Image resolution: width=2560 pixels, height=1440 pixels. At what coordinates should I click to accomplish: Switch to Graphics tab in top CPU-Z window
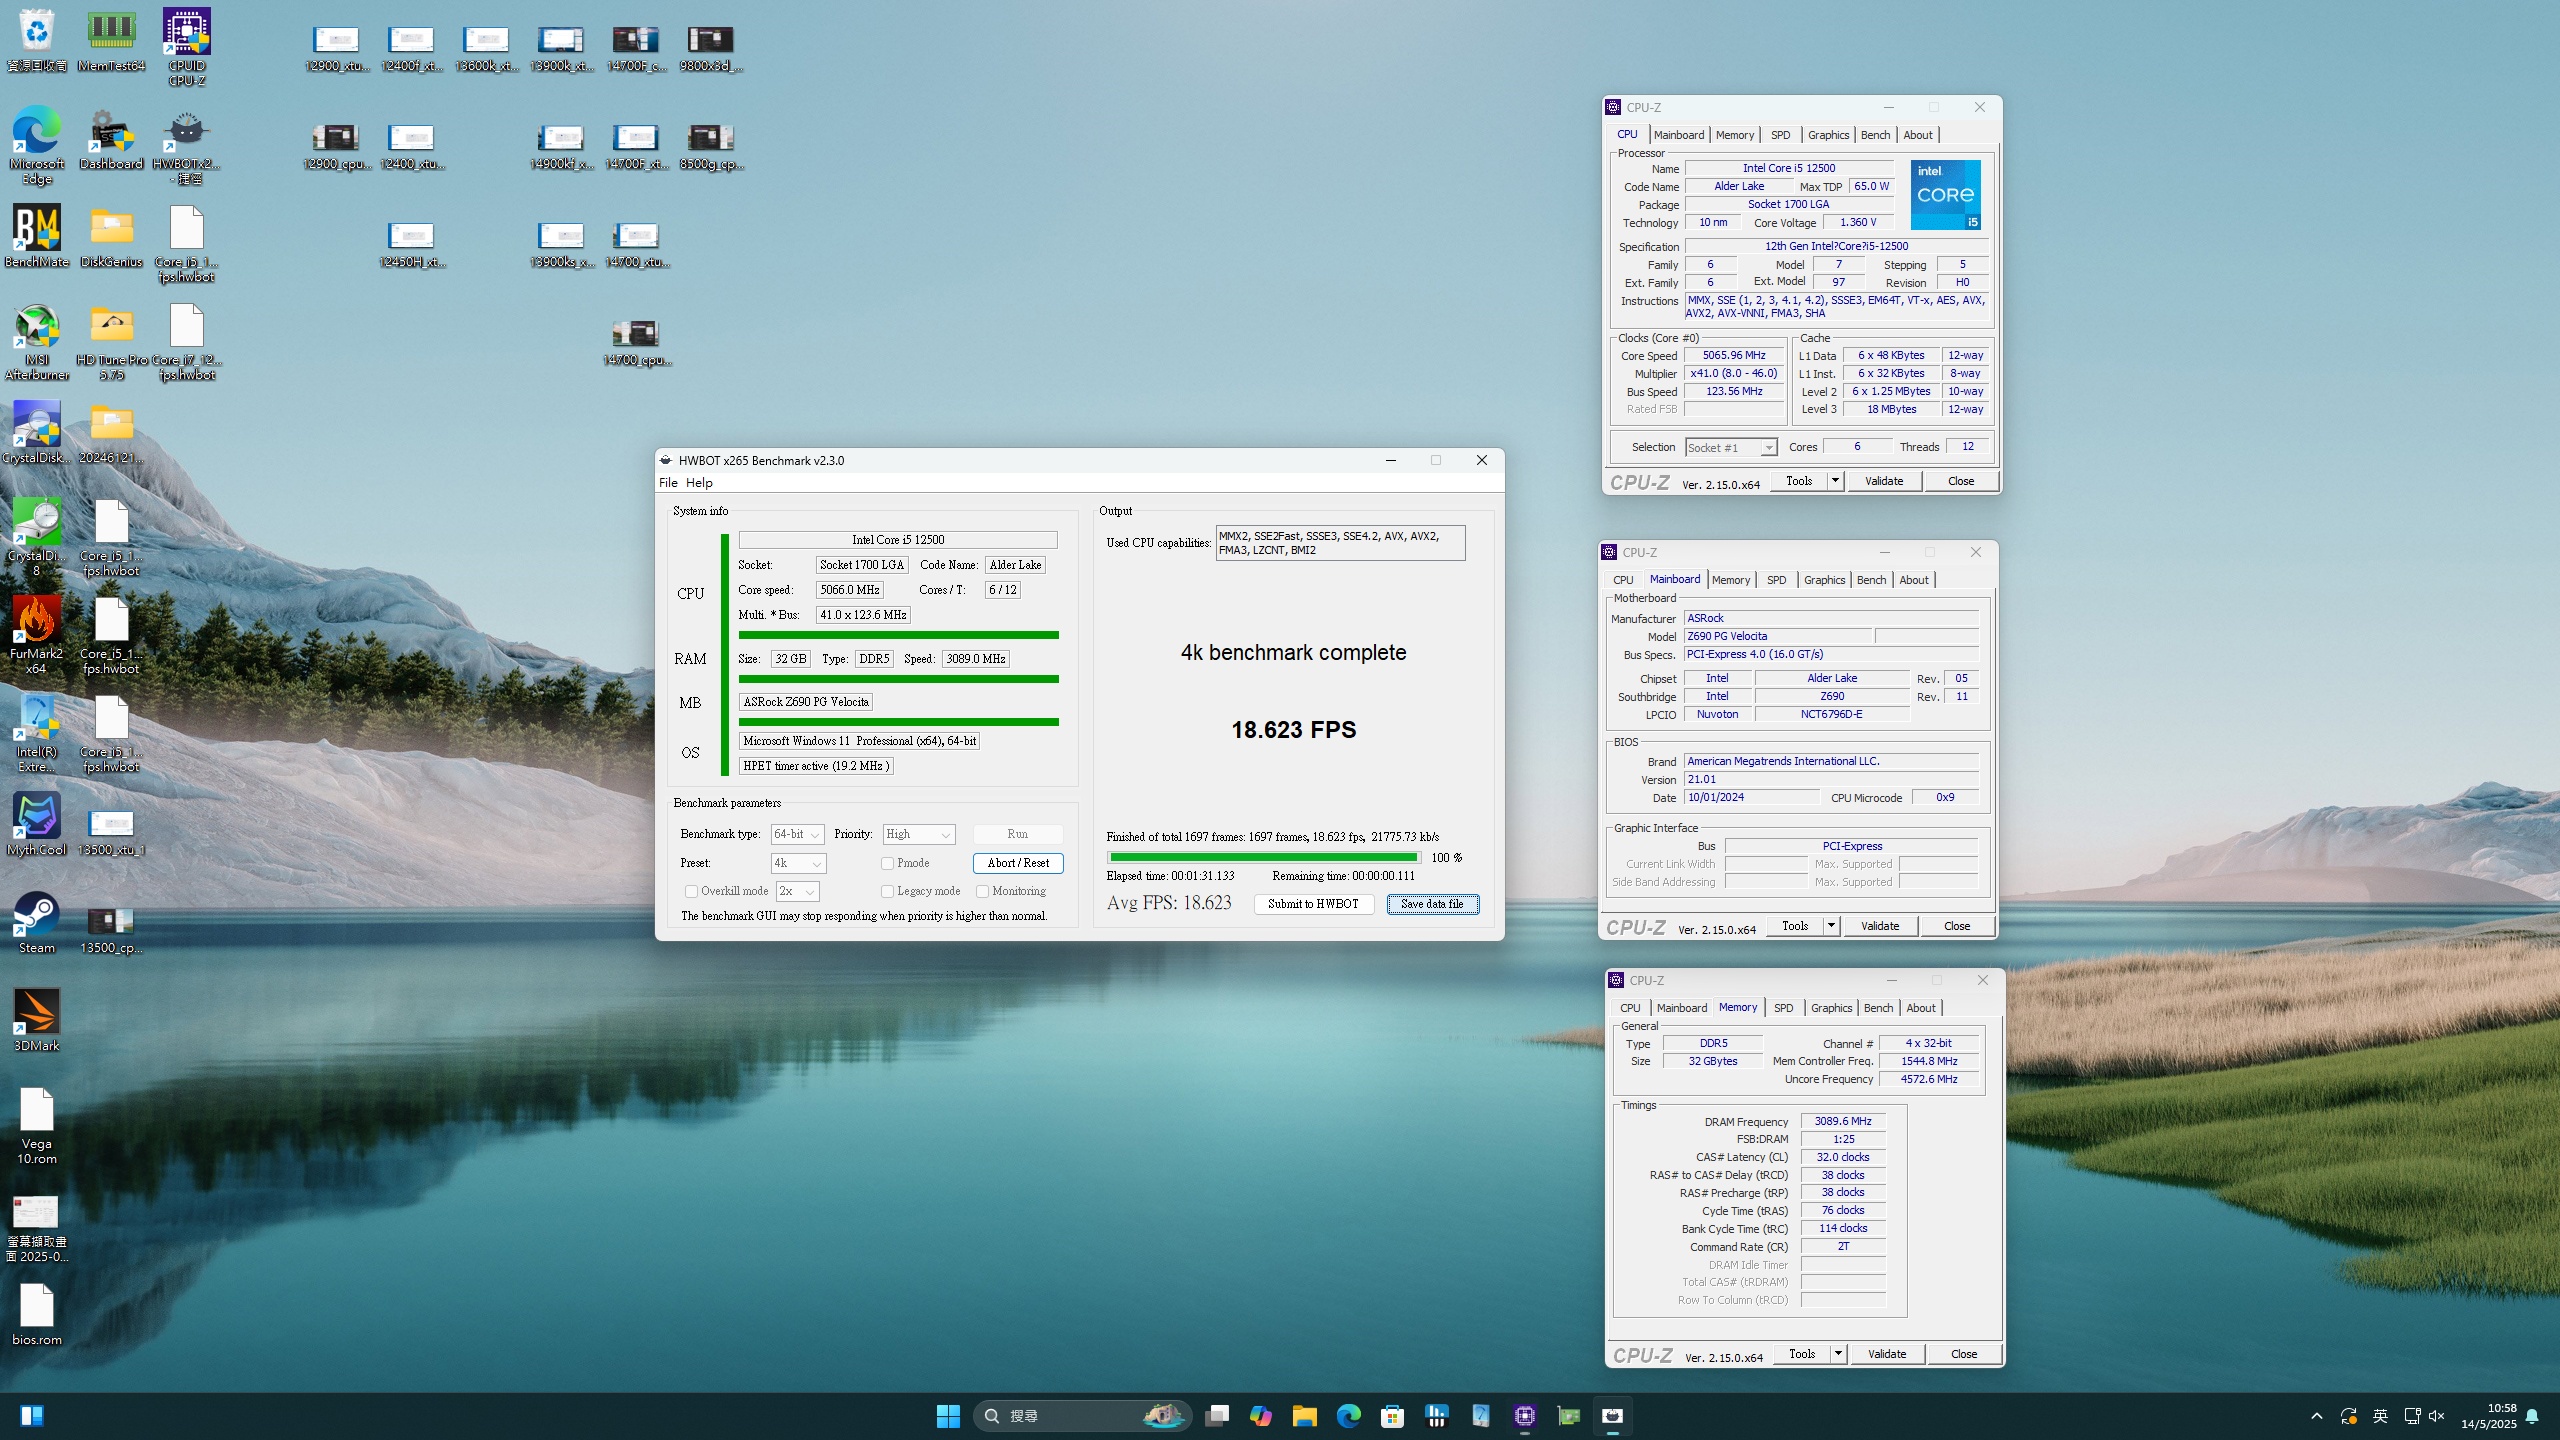[1828, 135]
